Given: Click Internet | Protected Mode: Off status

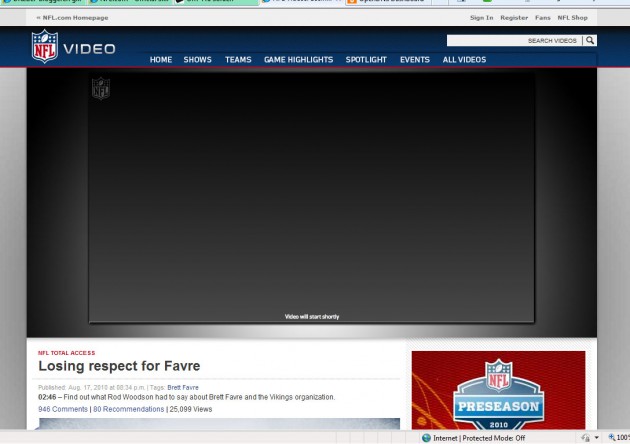Looking at the screenshot, I should (x=479, y=438).
